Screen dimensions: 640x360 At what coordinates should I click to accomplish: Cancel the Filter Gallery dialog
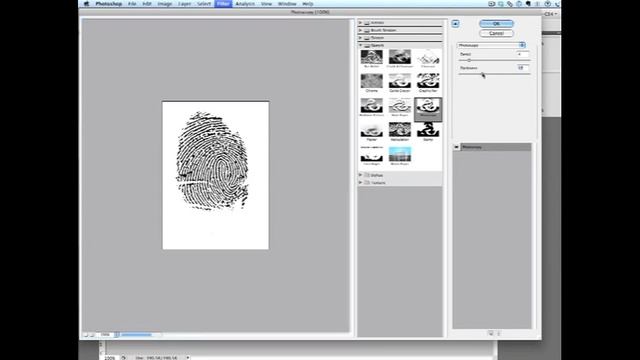(x=496, y=33)
